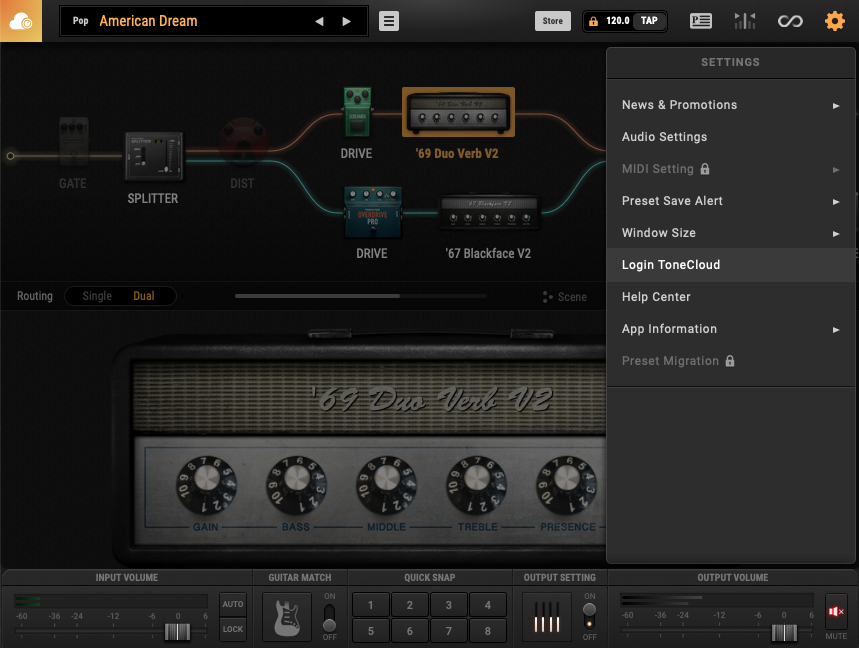Select Quick Snap slot 6
The height and width of the screenshot is (648, 859).
point(410,630)
